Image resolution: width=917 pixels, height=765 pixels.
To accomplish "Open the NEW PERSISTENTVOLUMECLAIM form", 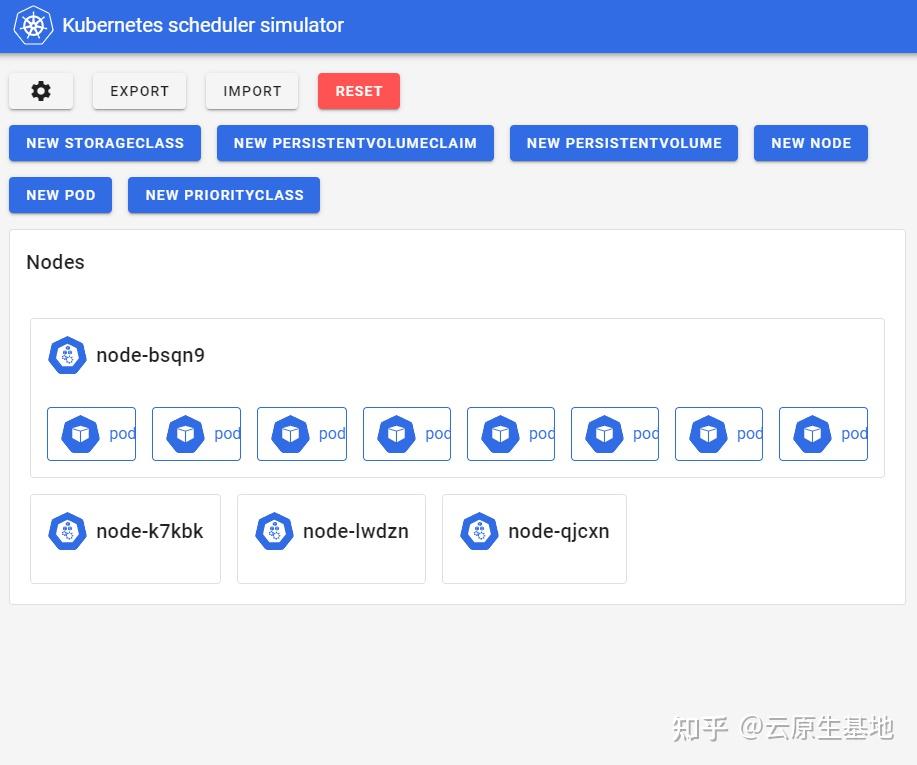I will point(355,143).
